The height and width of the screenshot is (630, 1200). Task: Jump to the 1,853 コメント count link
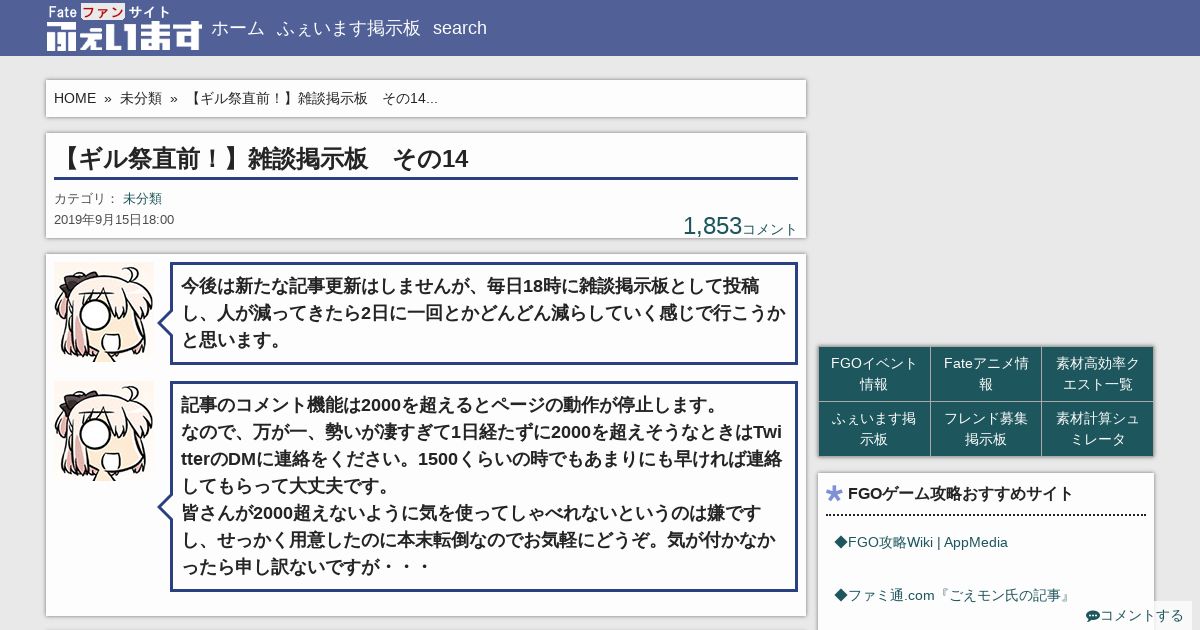[x=740, y=226]
